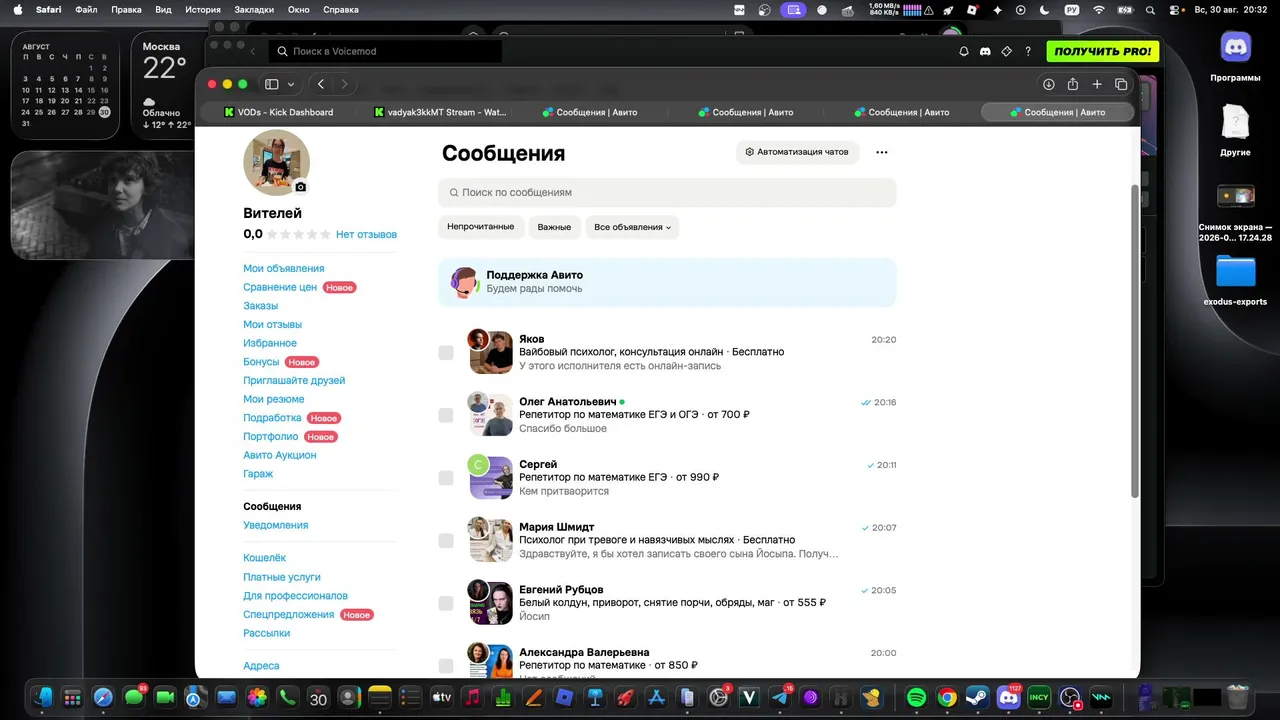Open Мария Шмидт conversation avatar
Viewport: 1280px width, 720px height.
tap(490, 540)
